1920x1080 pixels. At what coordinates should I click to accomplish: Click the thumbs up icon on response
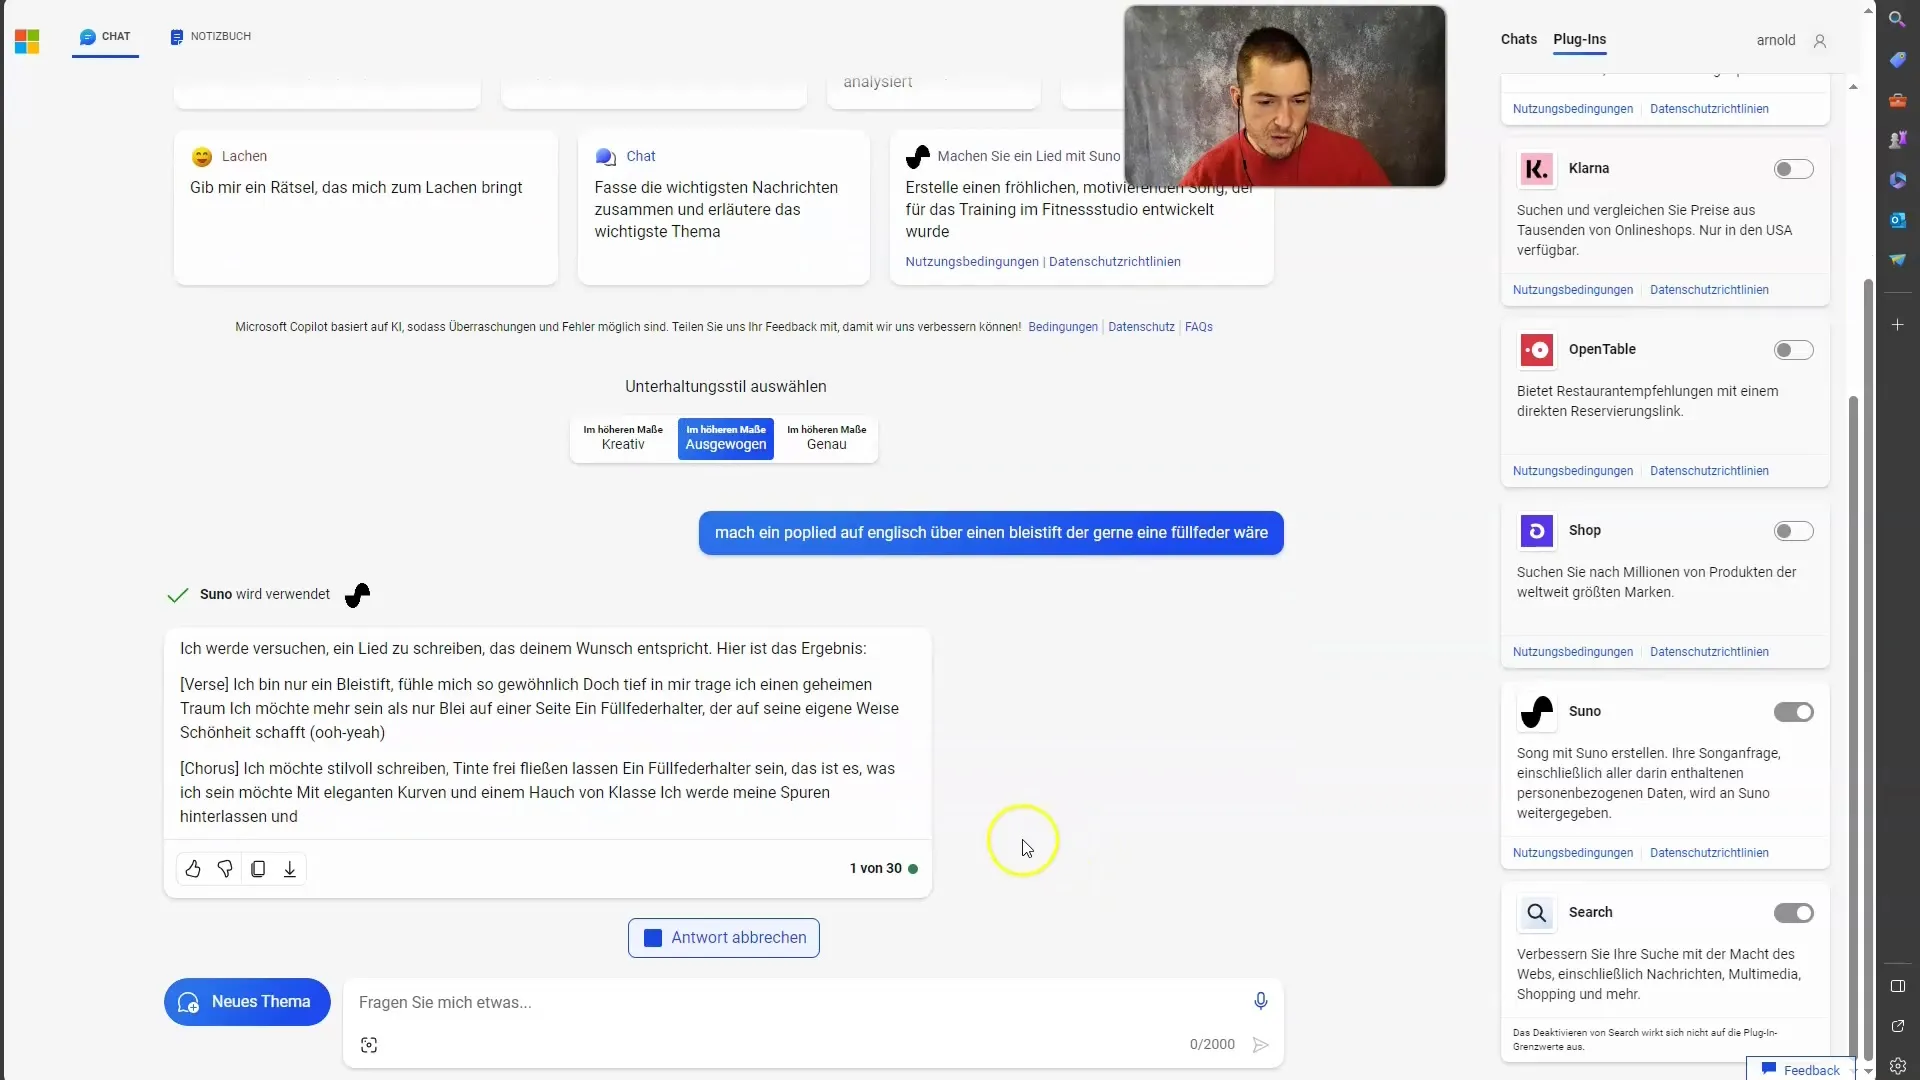pyautogui.click(x=193, y=869)
